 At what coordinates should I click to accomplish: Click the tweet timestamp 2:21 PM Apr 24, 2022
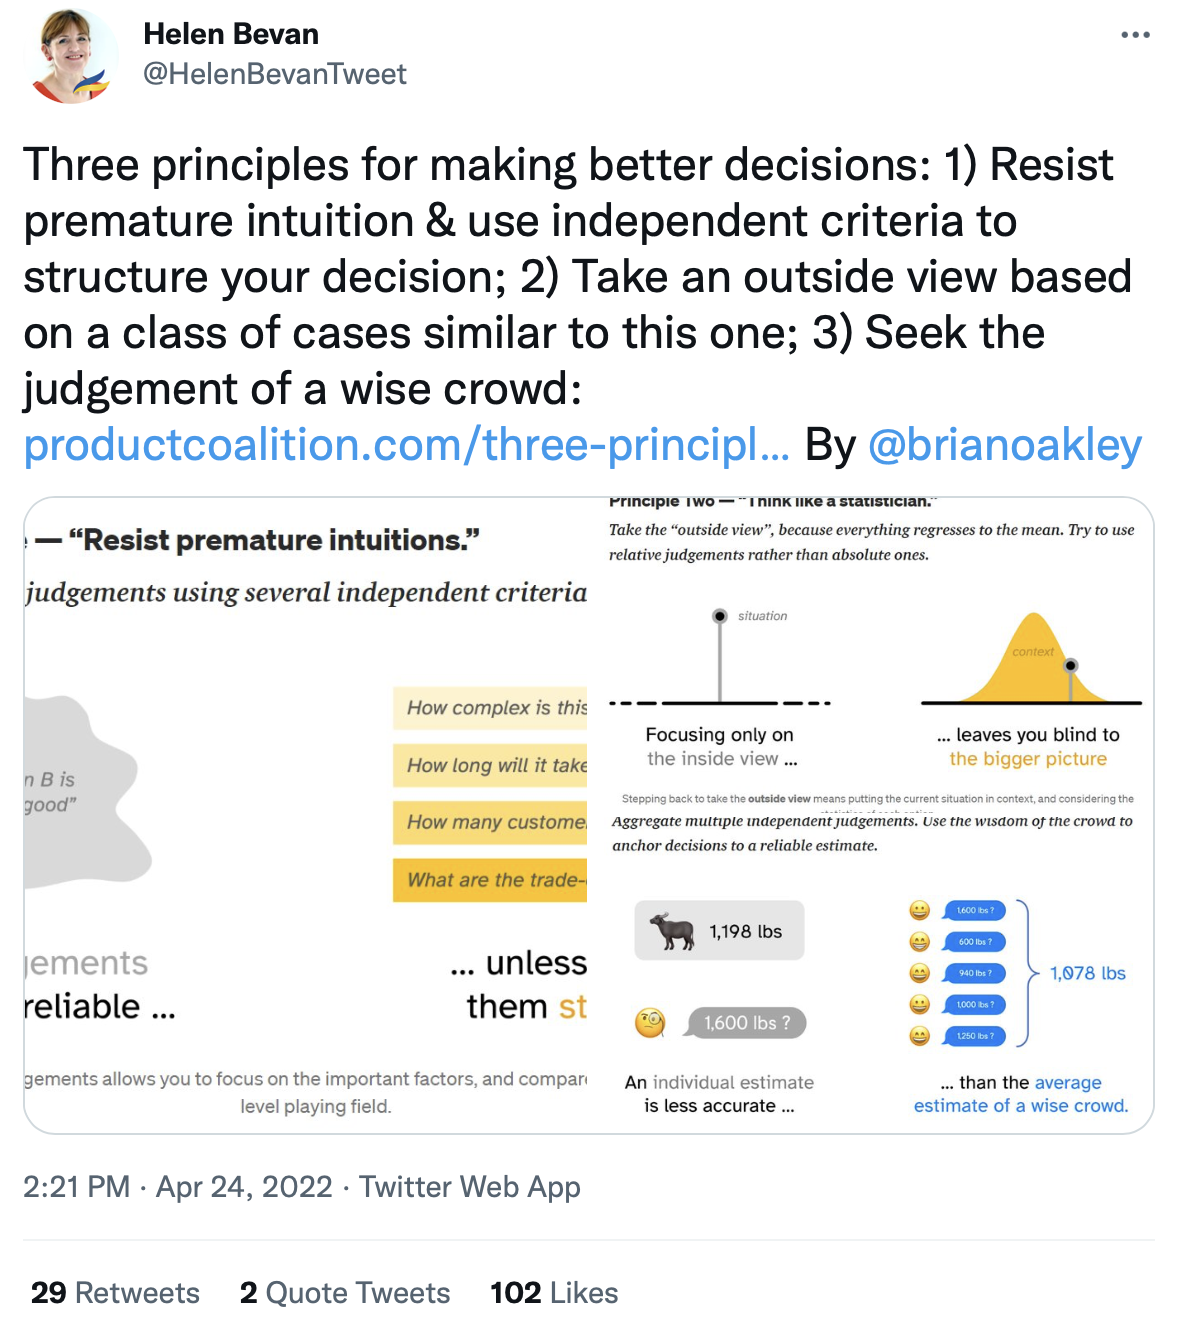[178, 1187]
